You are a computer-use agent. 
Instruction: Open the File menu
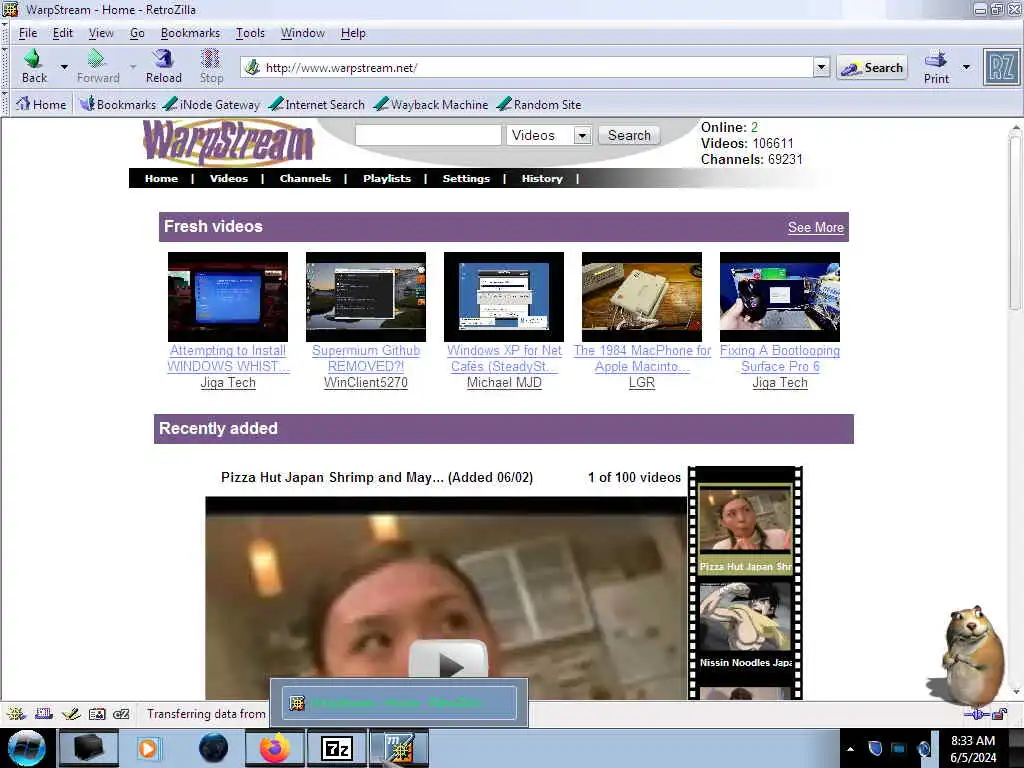[27, 33]
